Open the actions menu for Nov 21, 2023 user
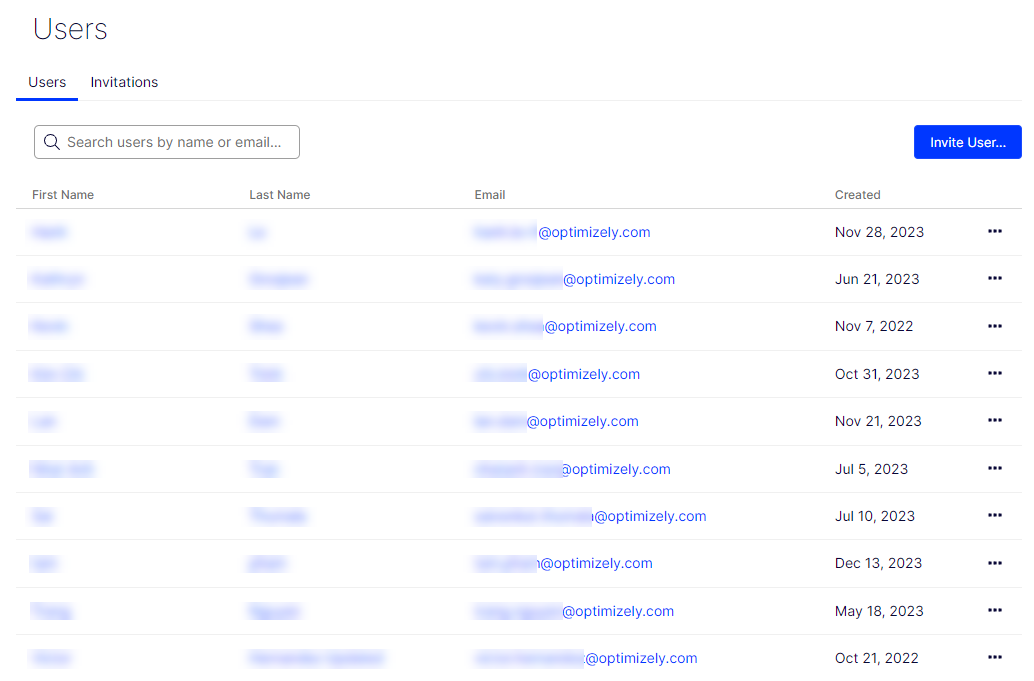Viewport: 1034px width, 681px height. coord(995,420)
